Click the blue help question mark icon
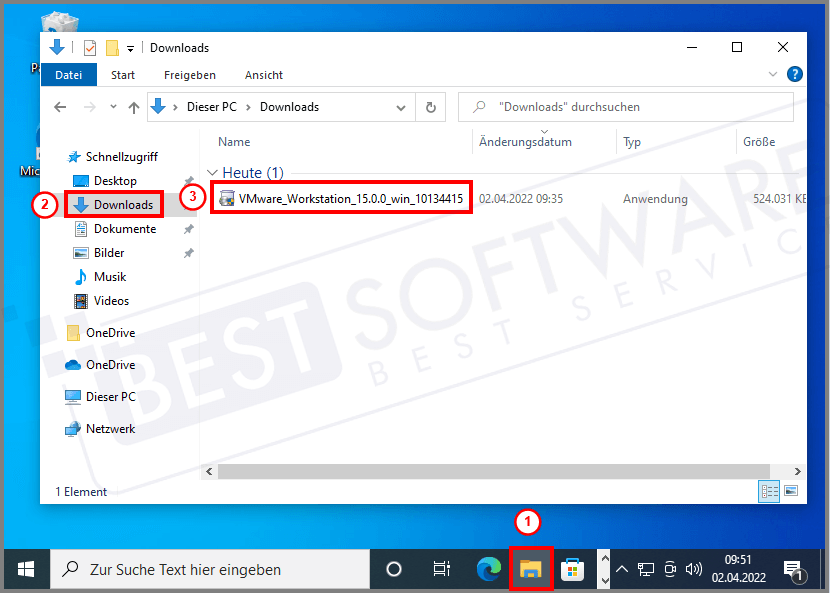 (x=795, y=75)
